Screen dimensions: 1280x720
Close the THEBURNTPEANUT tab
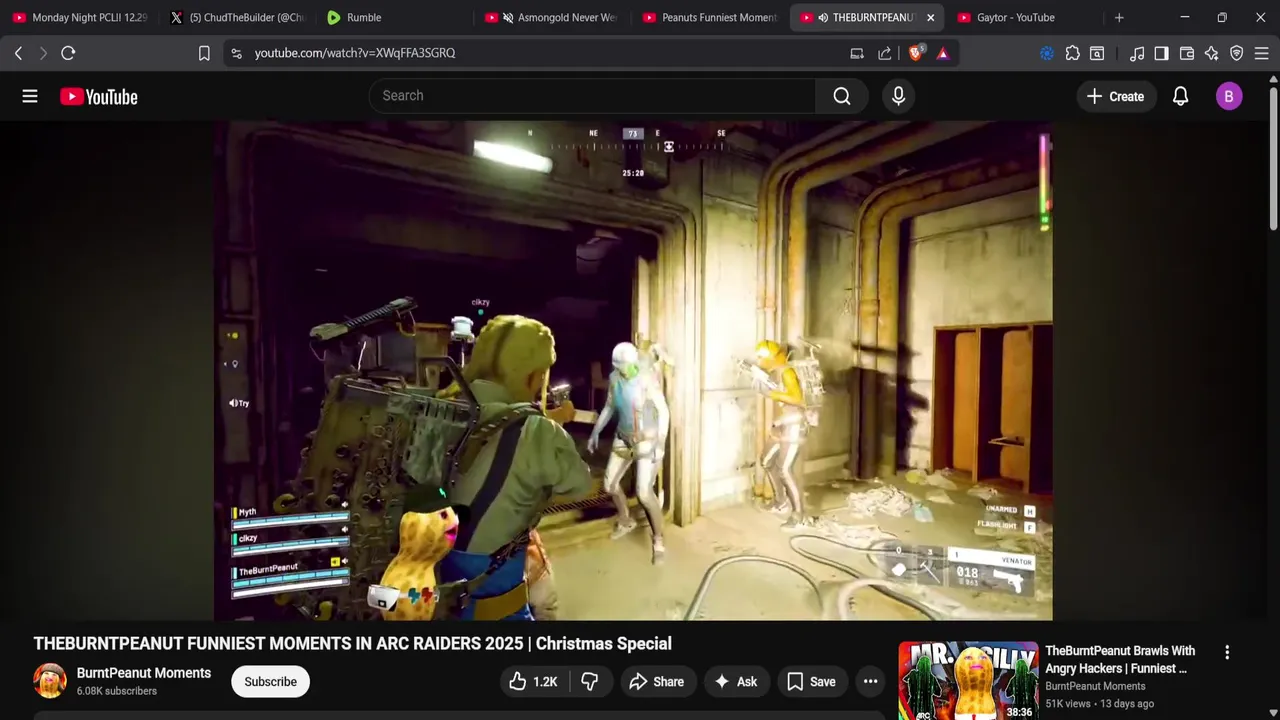point(930,17)
